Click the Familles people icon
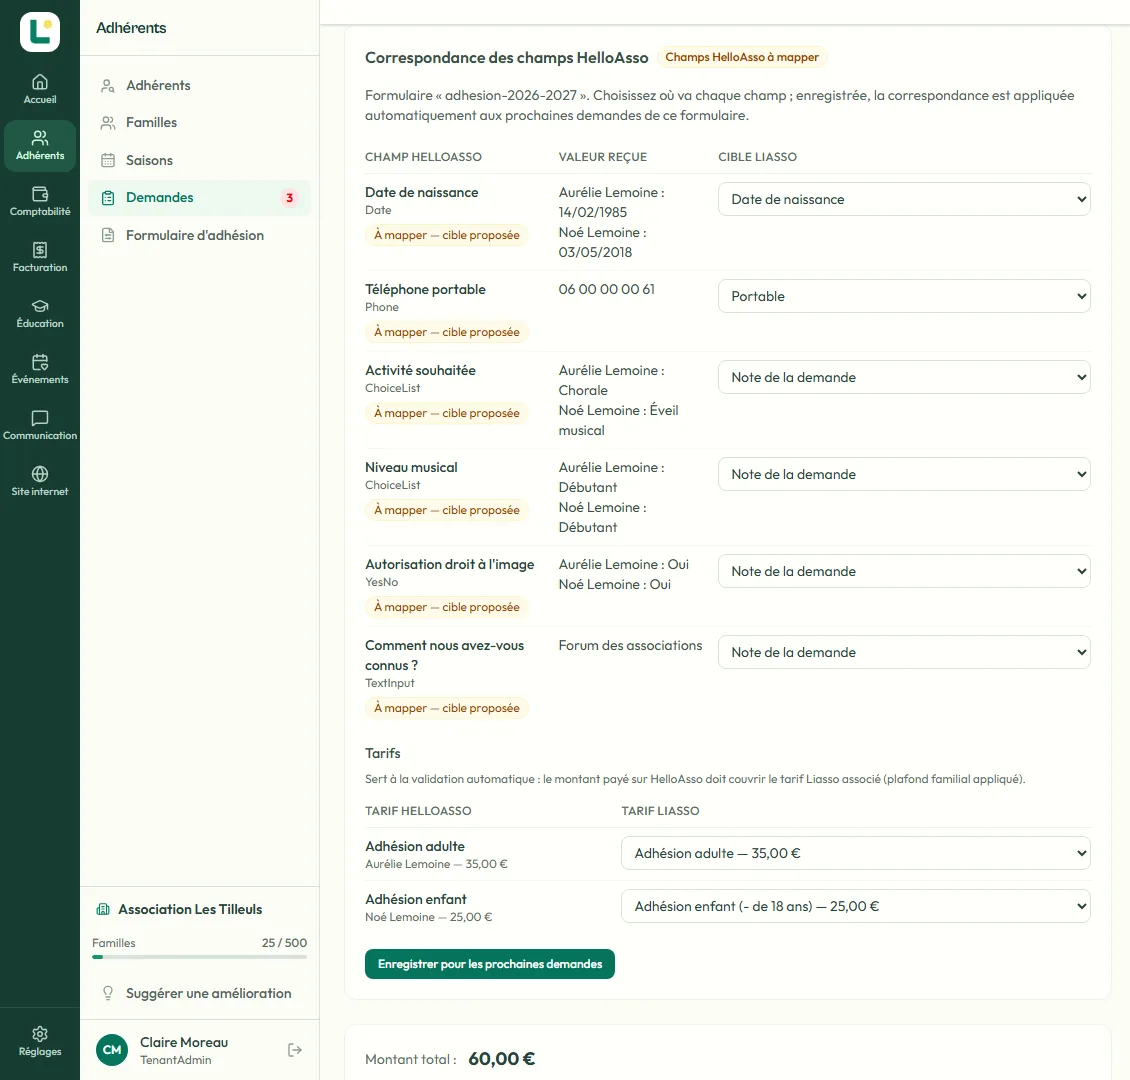Viewport: 1130px width, 1080px height. pyautogui.click(x=108, y=122)
